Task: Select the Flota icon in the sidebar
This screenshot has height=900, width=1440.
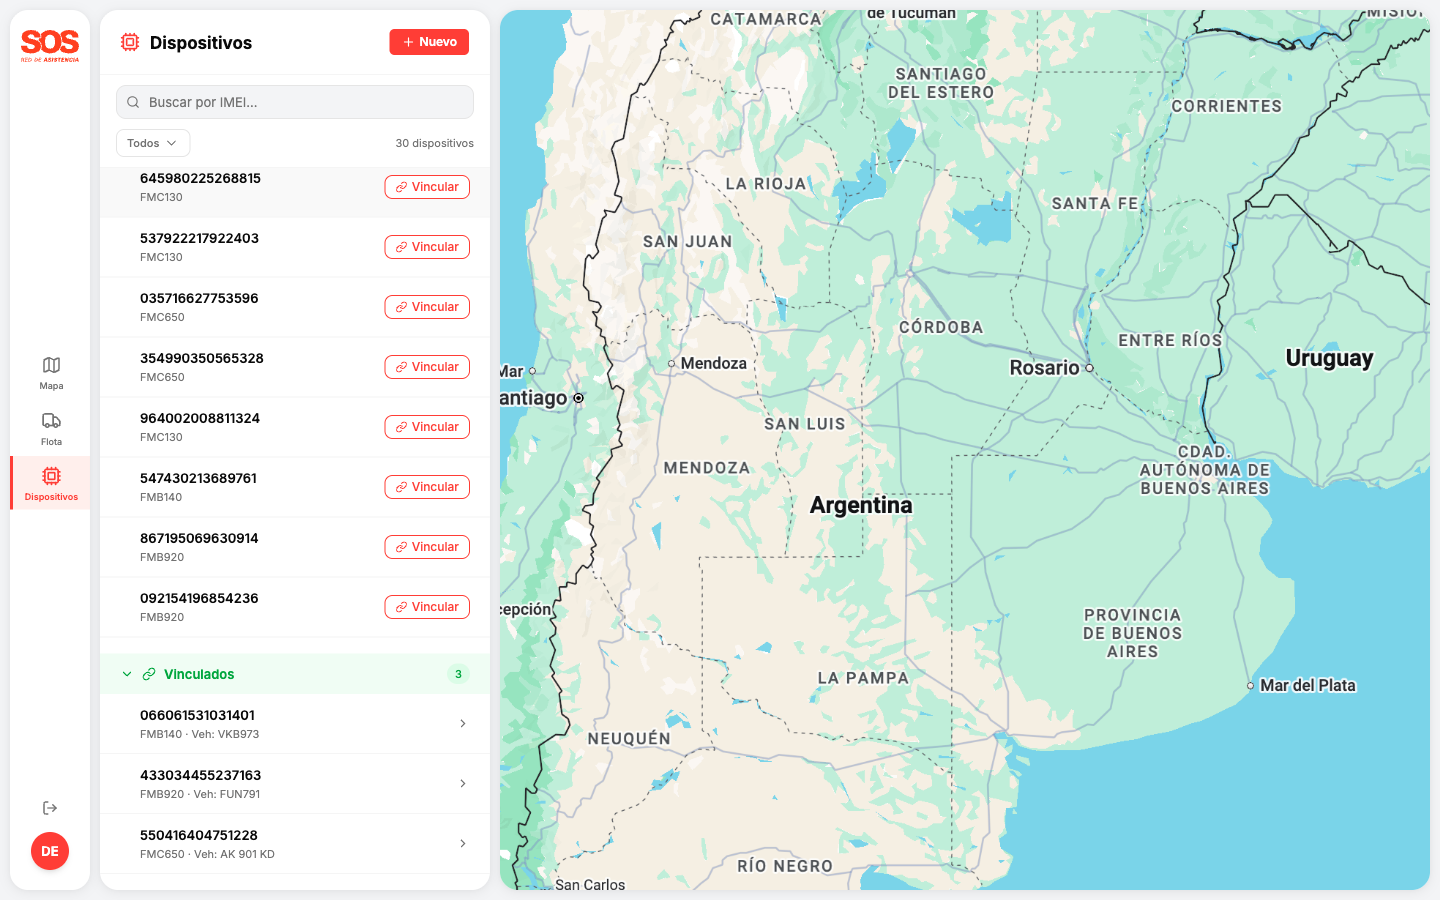Action: 50,423
